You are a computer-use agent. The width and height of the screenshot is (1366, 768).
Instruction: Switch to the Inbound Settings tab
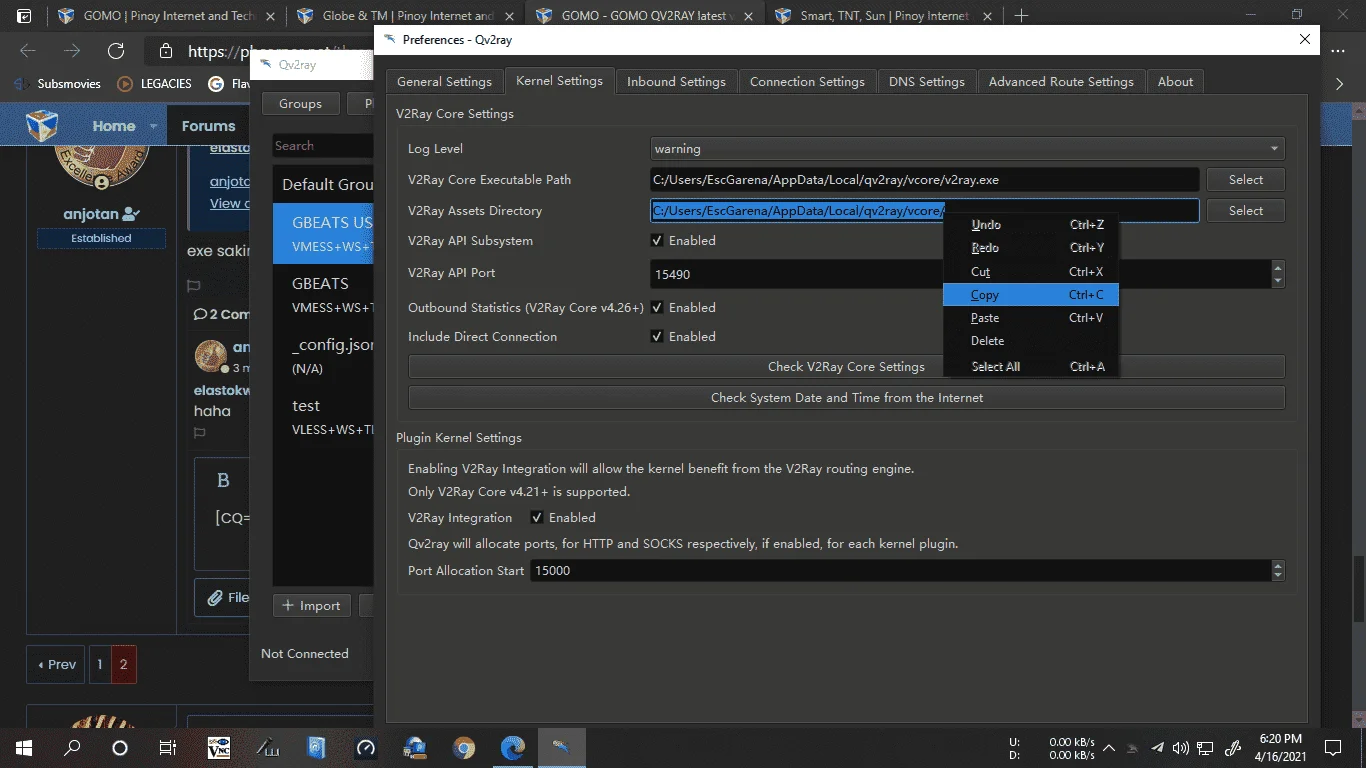pos(676,82)
